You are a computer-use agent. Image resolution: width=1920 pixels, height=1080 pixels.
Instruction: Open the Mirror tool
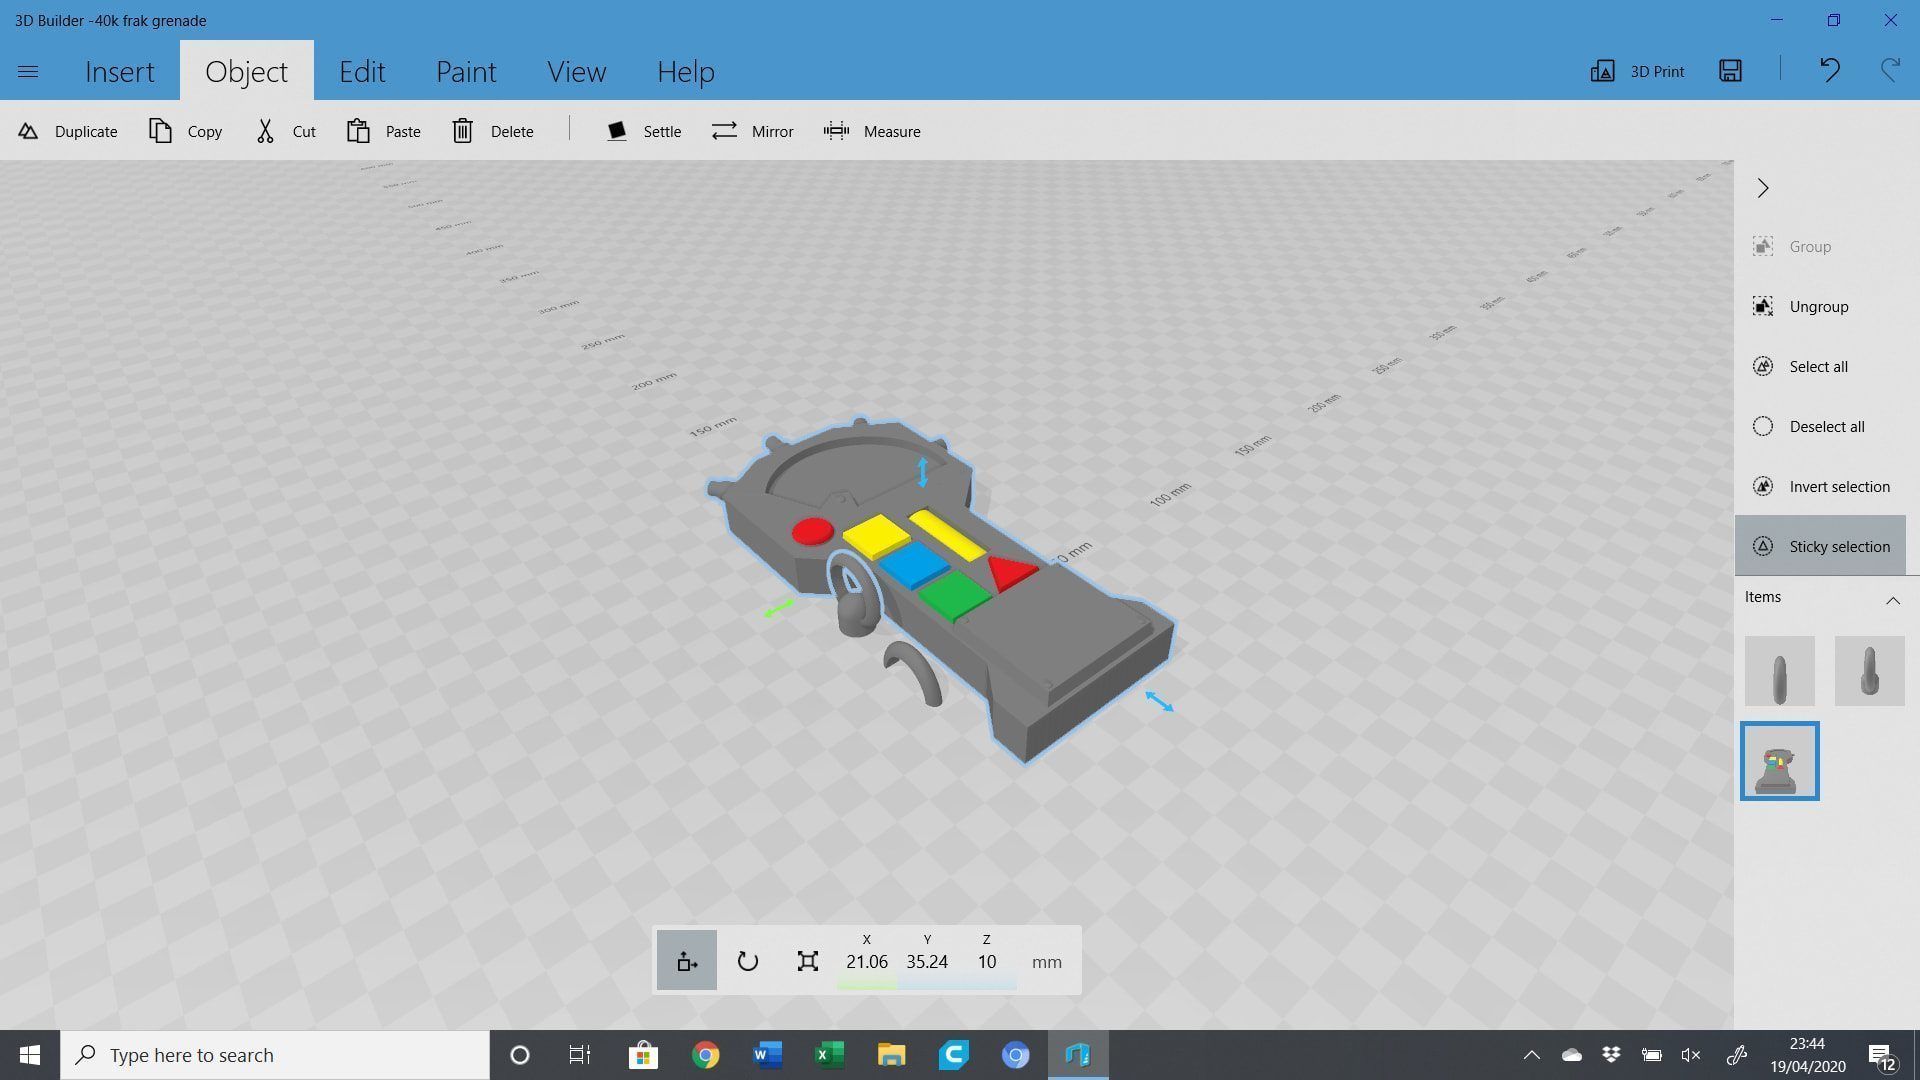click(752, 131)
